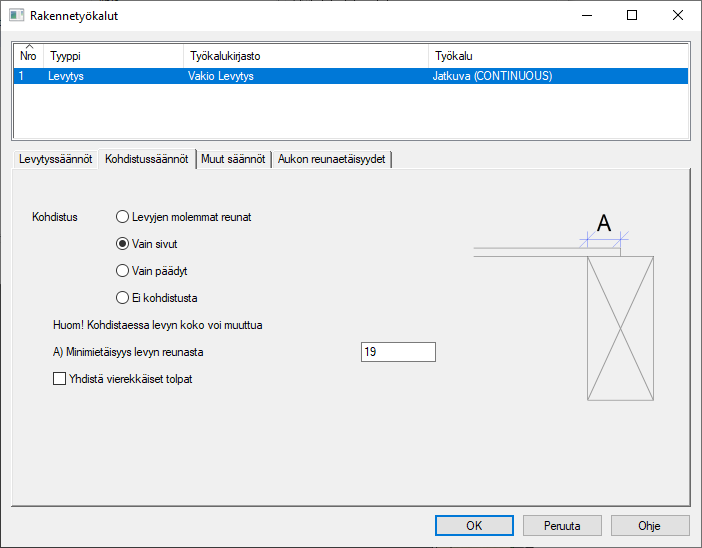Enable Yhdistä vierekkäiset tolpat checkbox
Image resolution: width=702 pixels, height=548 pixels.
[59, 379]
